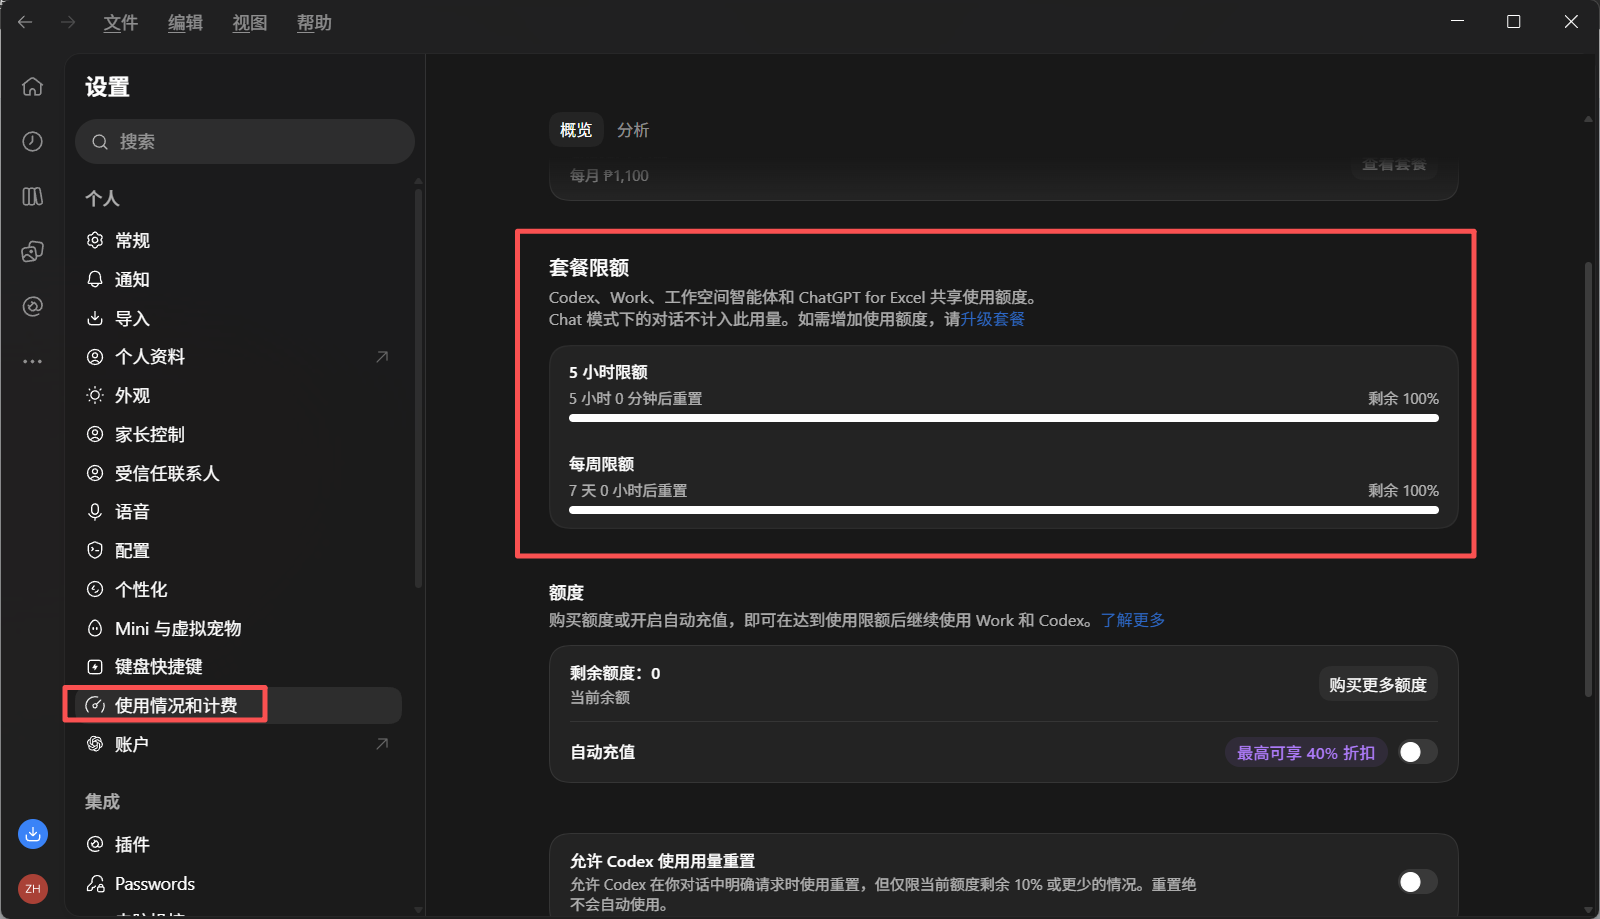
Task: Click the at-sign circle icon in left rail
Action: [33, 306]
